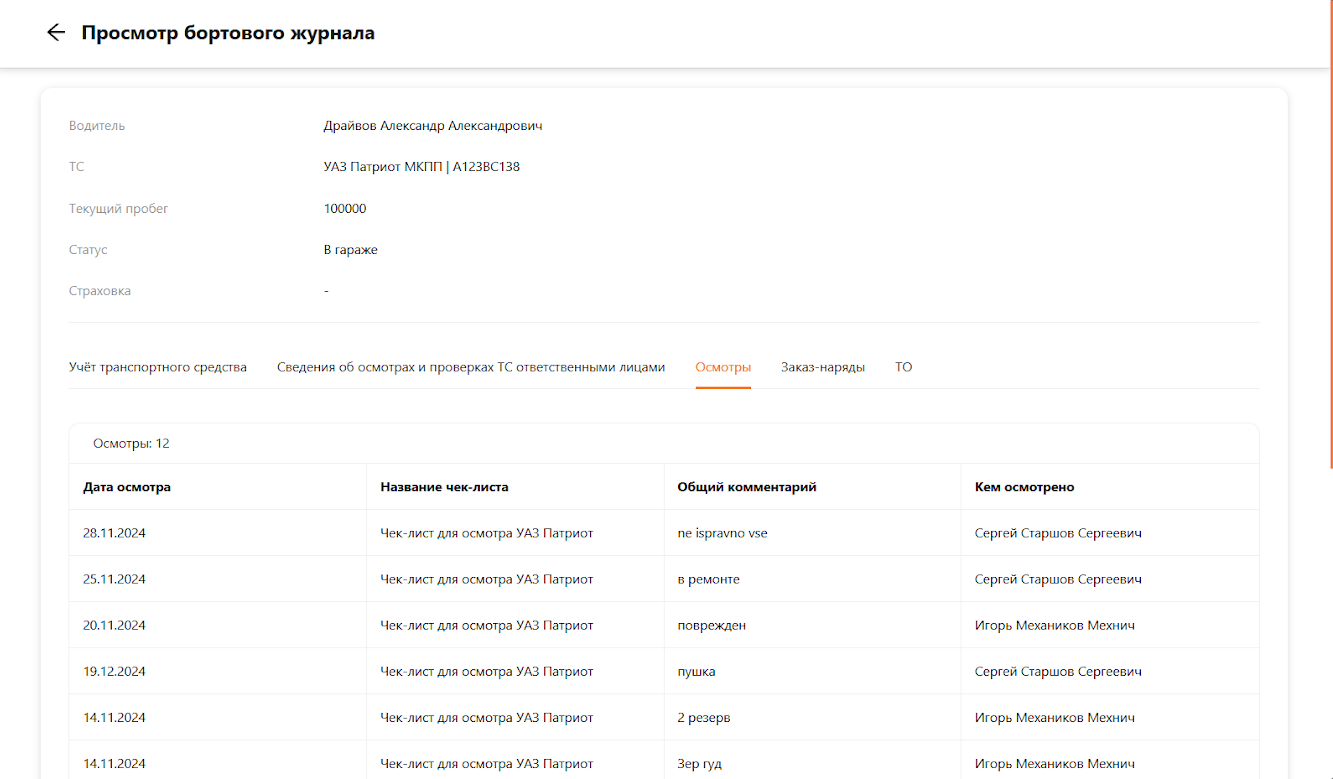This screenshot has height=779, width=1333.
Task: Click the Дата осмотра column header
Action: (x=127, y=487)
